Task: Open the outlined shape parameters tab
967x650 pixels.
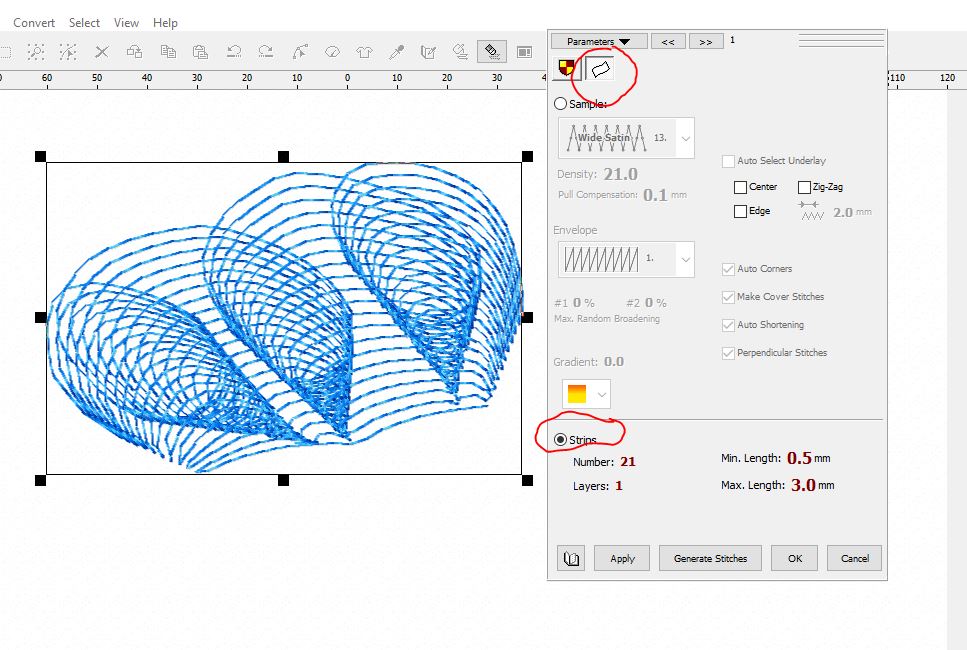Action: click(x=600, y=69)
